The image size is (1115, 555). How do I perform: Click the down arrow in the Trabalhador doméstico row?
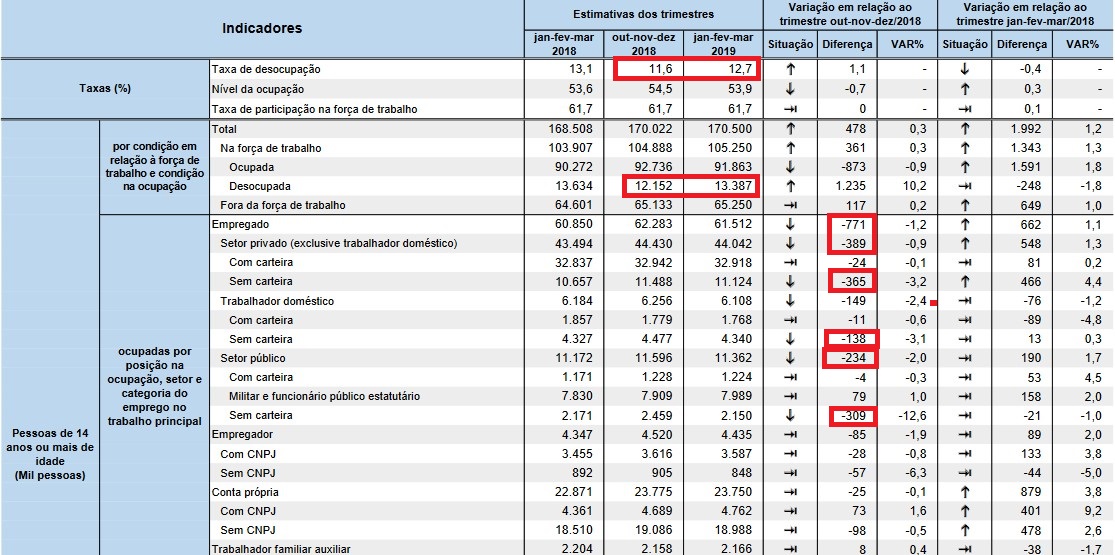pos(790,301)
